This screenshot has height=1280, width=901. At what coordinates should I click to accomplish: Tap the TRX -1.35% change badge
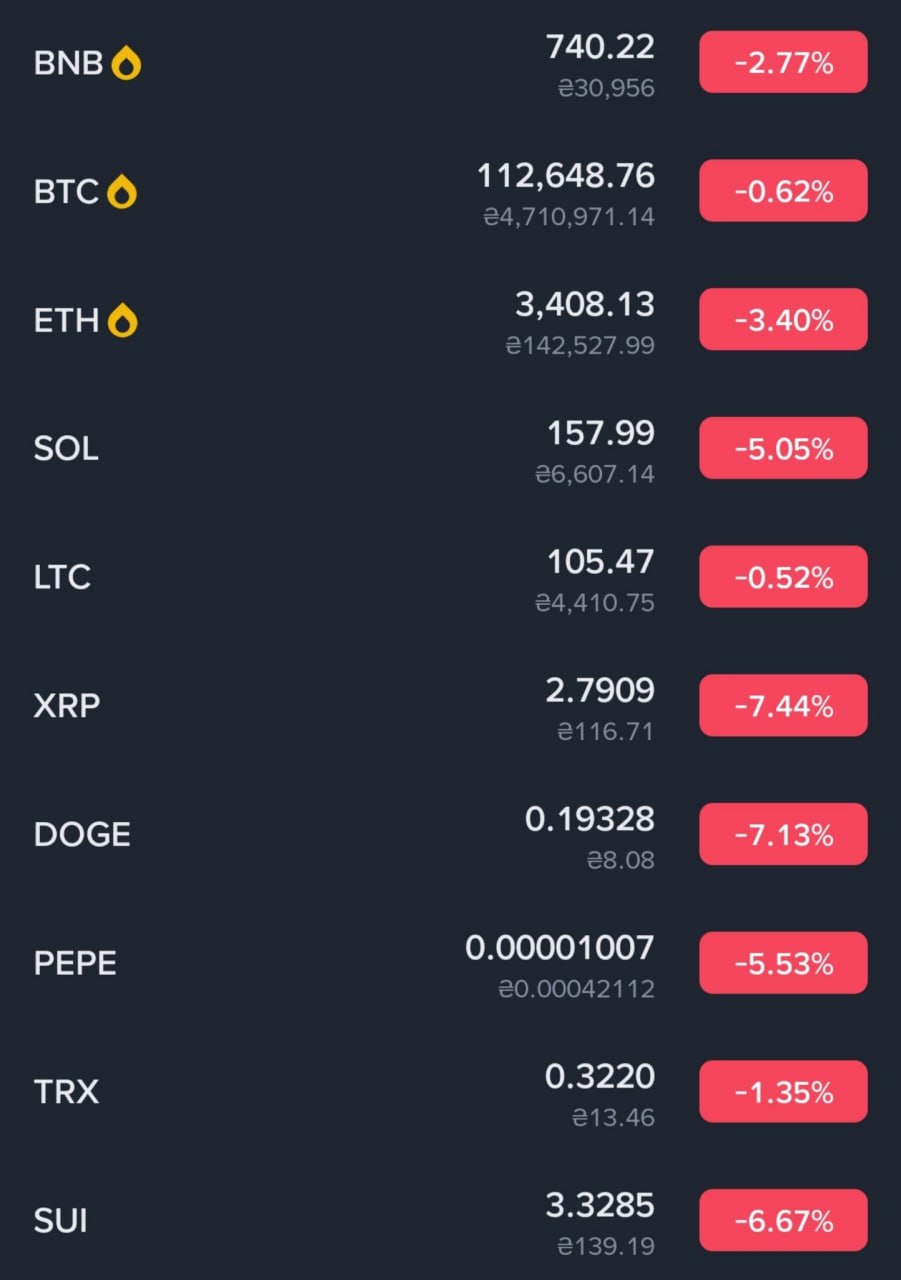783,1092
